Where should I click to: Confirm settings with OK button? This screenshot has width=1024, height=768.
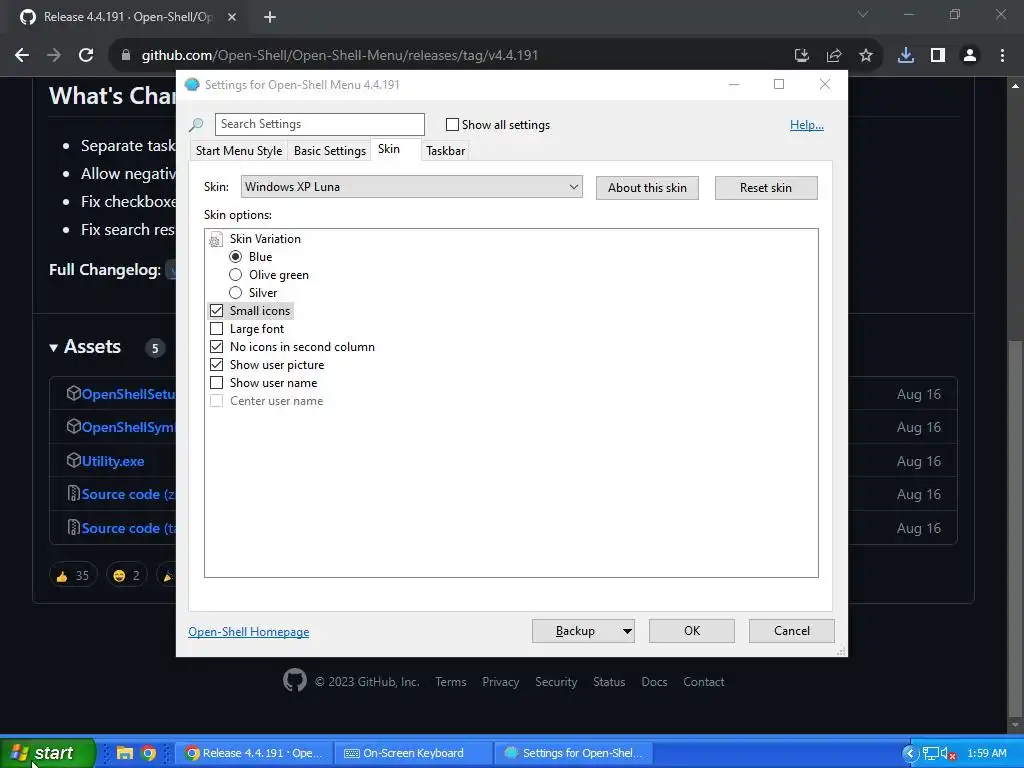[x=692, y=631]
